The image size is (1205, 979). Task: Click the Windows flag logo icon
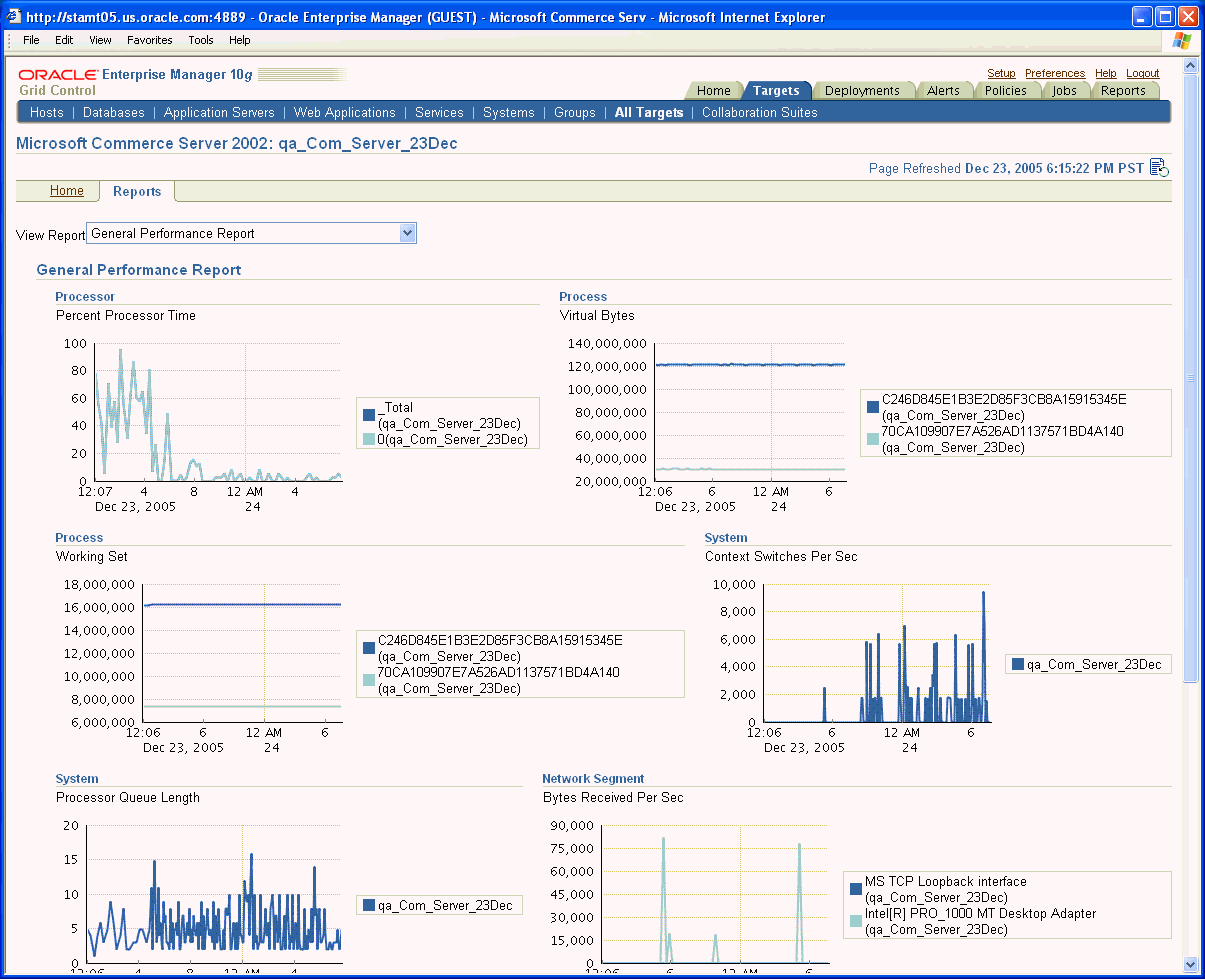(x=1181, y=40)
